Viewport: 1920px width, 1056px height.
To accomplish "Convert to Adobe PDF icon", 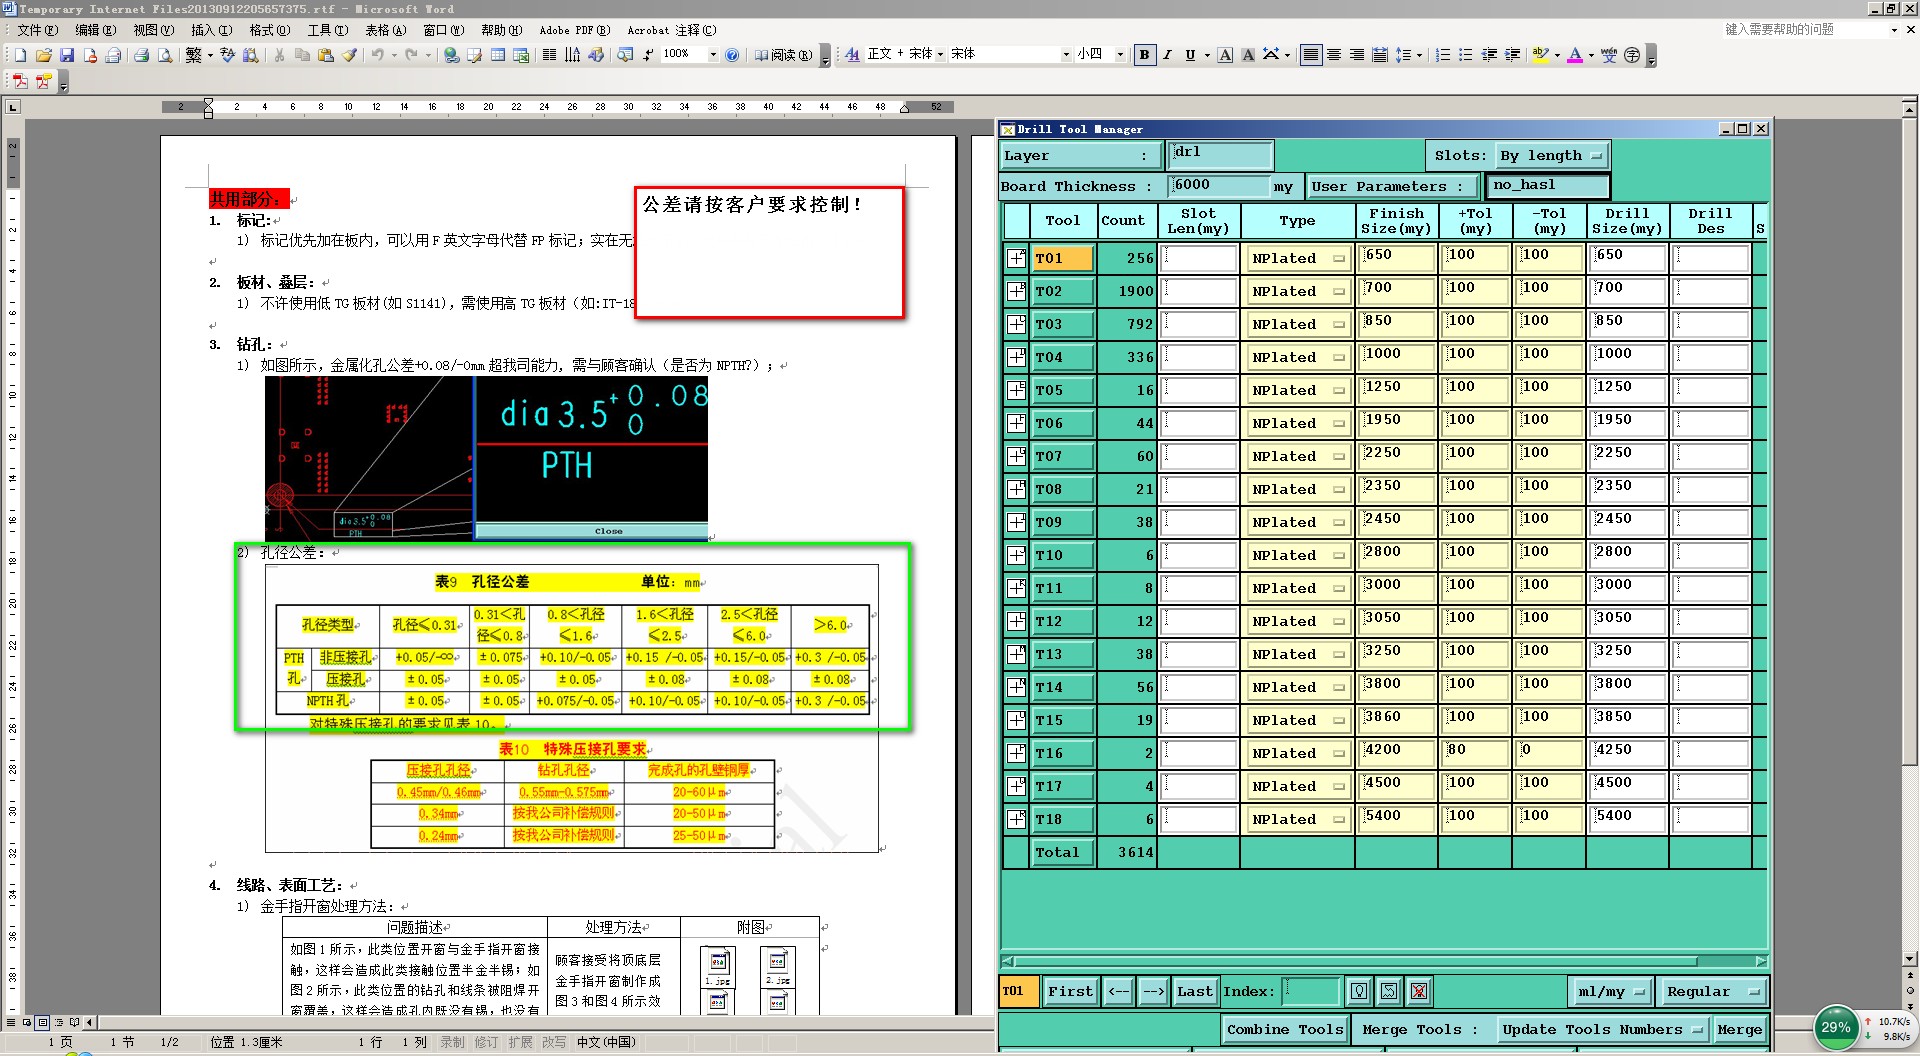I will click(x=20, y=81).
